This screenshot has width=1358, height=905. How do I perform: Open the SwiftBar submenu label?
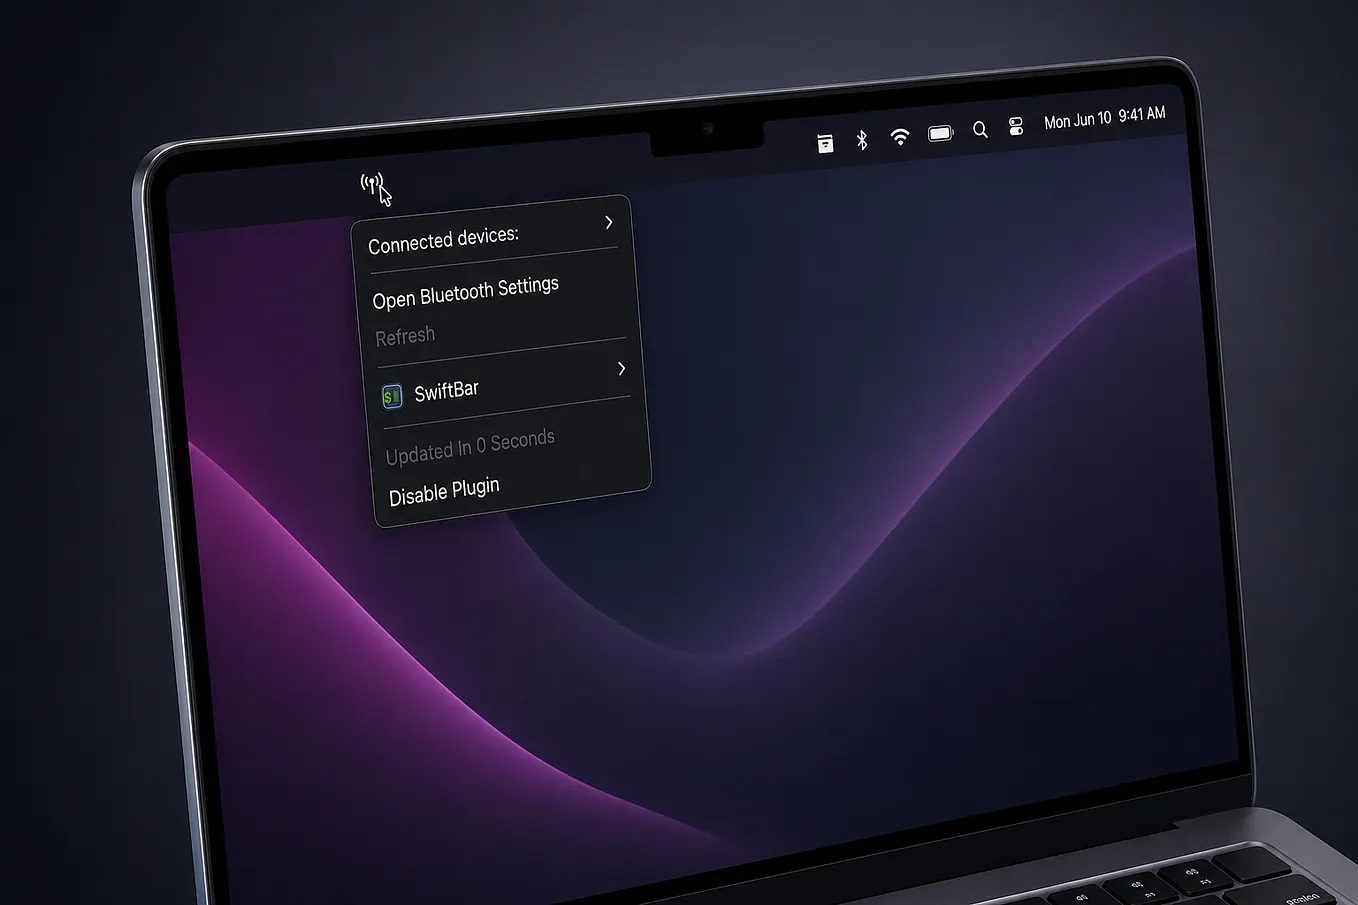click(446, 390)
